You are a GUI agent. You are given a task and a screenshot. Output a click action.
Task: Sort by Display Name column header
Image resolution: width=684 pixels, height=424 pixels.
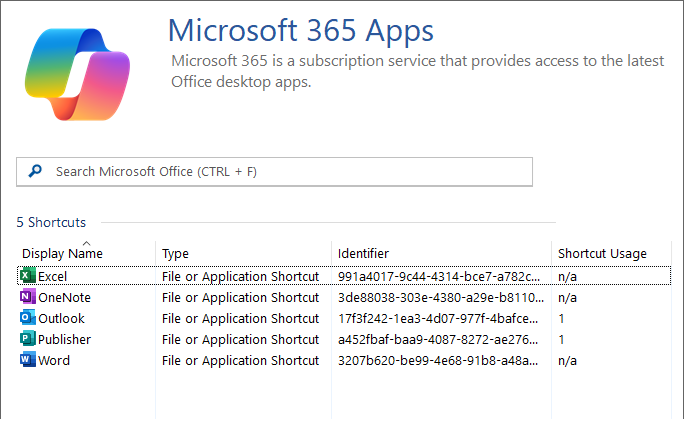[x=62, y=254]
